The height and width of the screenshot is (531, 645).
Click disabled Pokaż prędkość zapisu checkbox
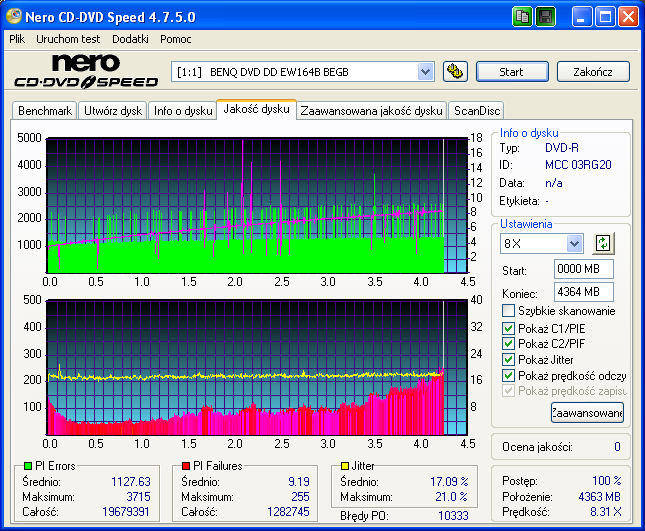click(x=508, y=391)
